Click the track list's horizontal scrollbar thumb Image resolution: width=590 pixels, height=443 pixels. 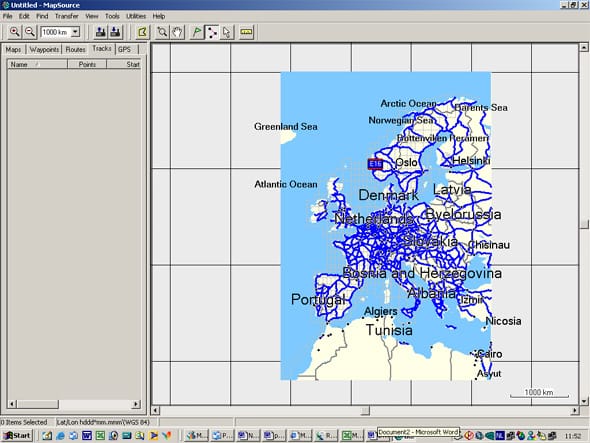38,404
